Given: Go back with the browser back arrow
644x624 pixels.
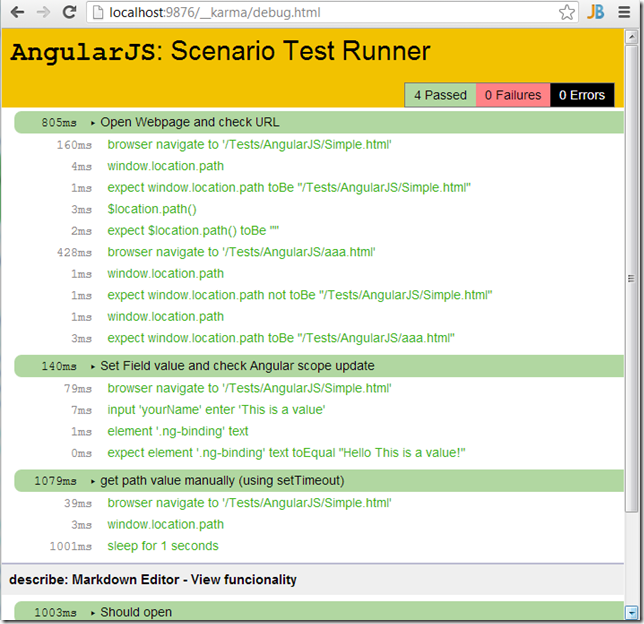Looking at the screenshot, I should (x=17, y=12).
